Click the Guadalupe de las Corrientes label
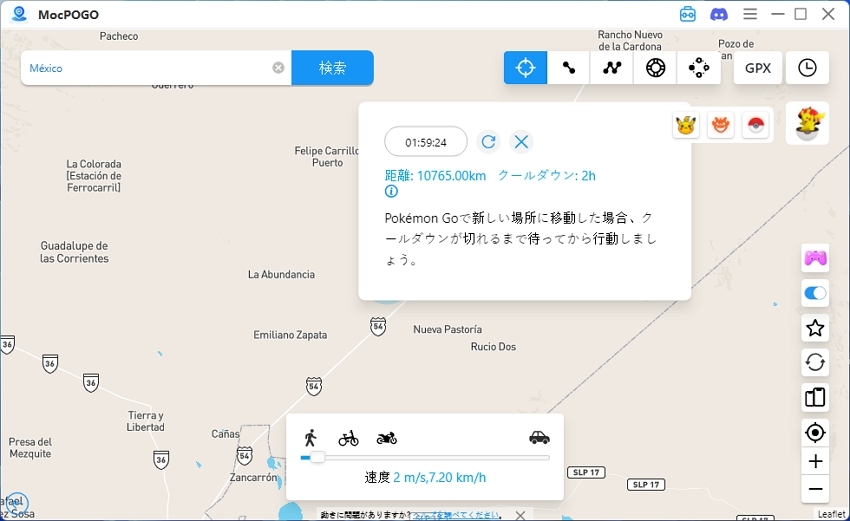The width and height of the screenshot is (850, 521). (x=74, y=252)
